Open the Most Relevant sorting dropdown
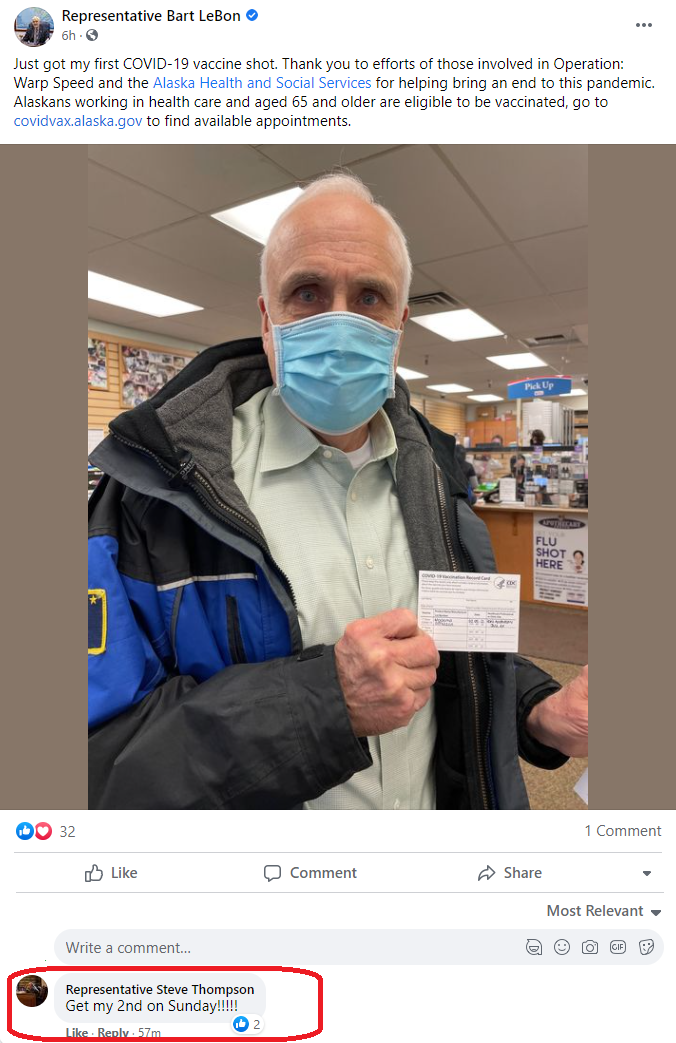676x1043 pixels. [x=603, y=911]
